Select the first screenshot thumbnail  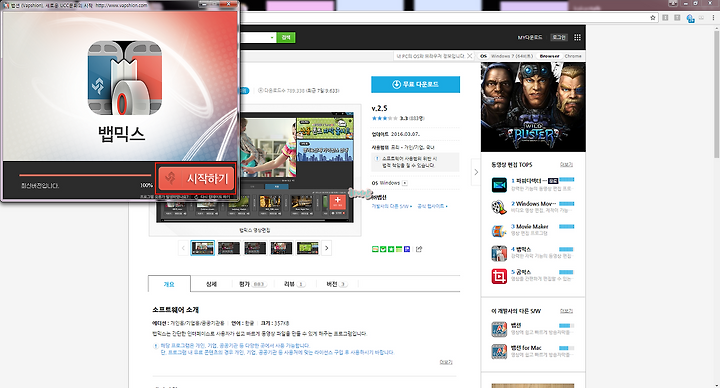pyautogui.click(x=202, y=248)
